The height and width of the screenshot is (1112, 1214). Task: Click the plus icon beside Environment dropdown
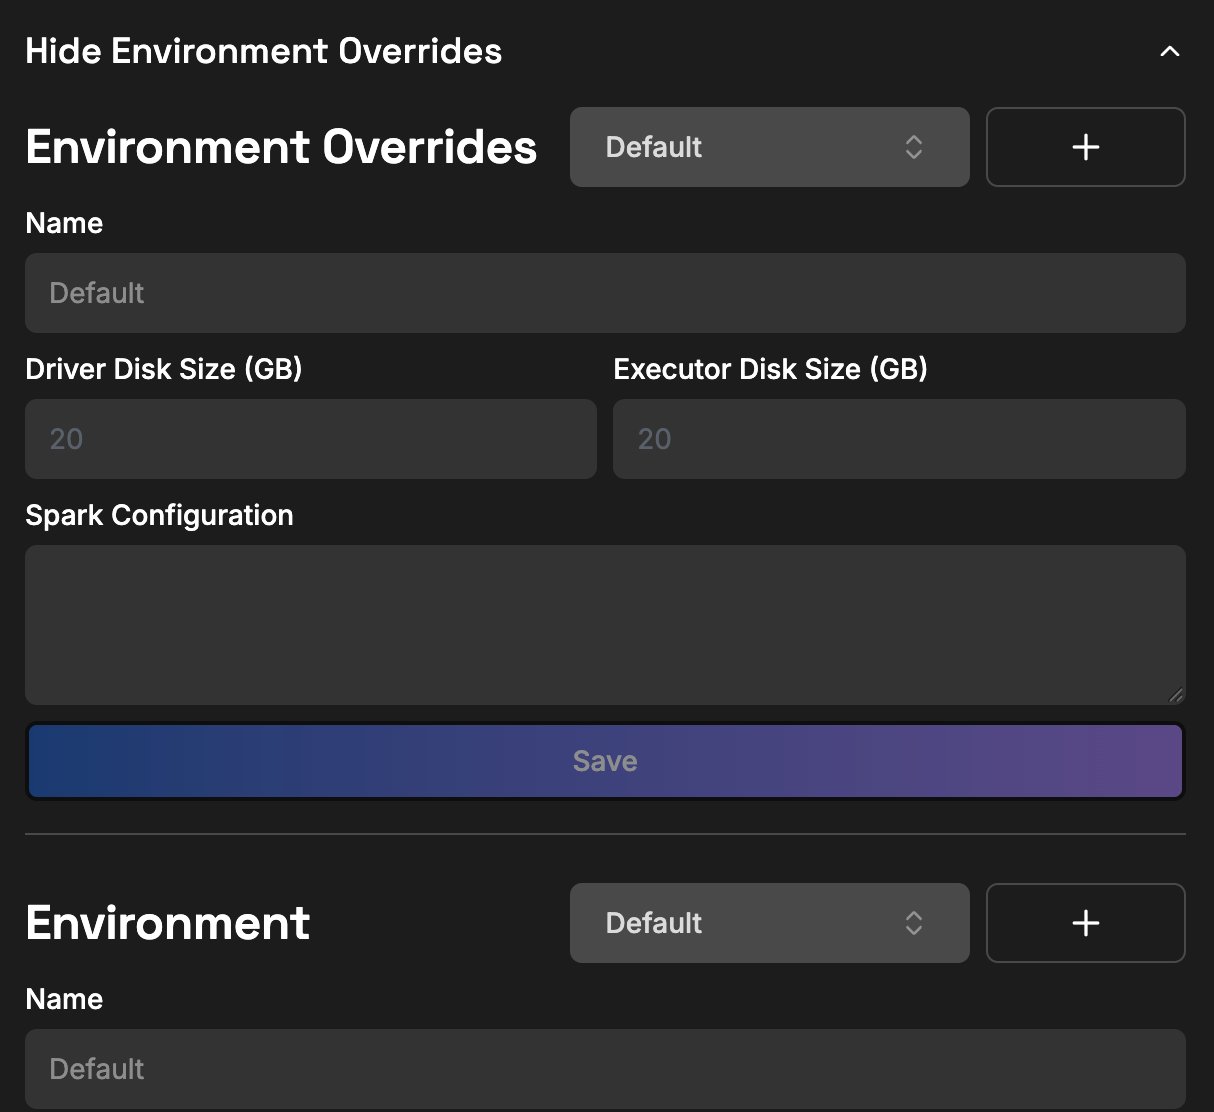point(1085,923)
